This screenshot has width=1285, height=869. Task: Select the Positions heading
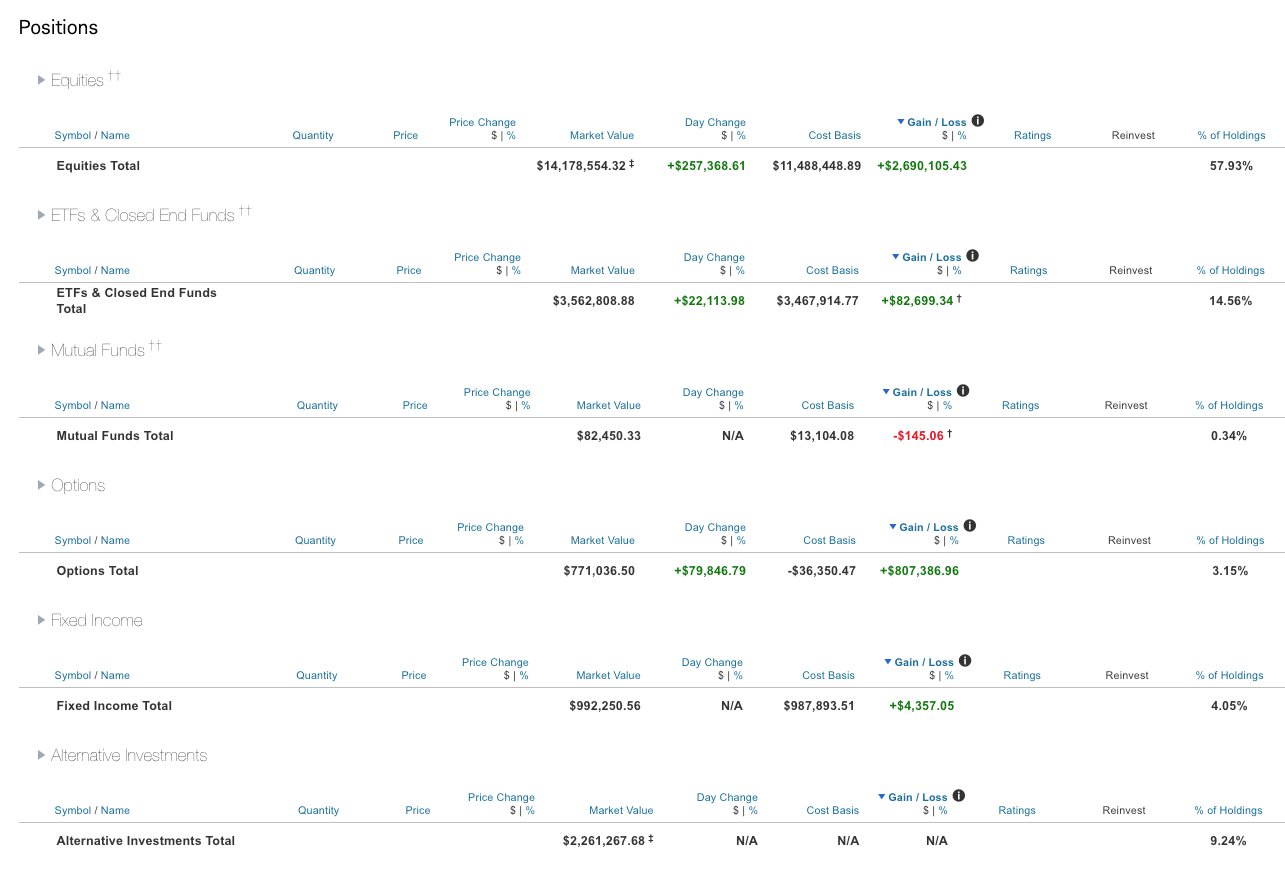(57, 28)
